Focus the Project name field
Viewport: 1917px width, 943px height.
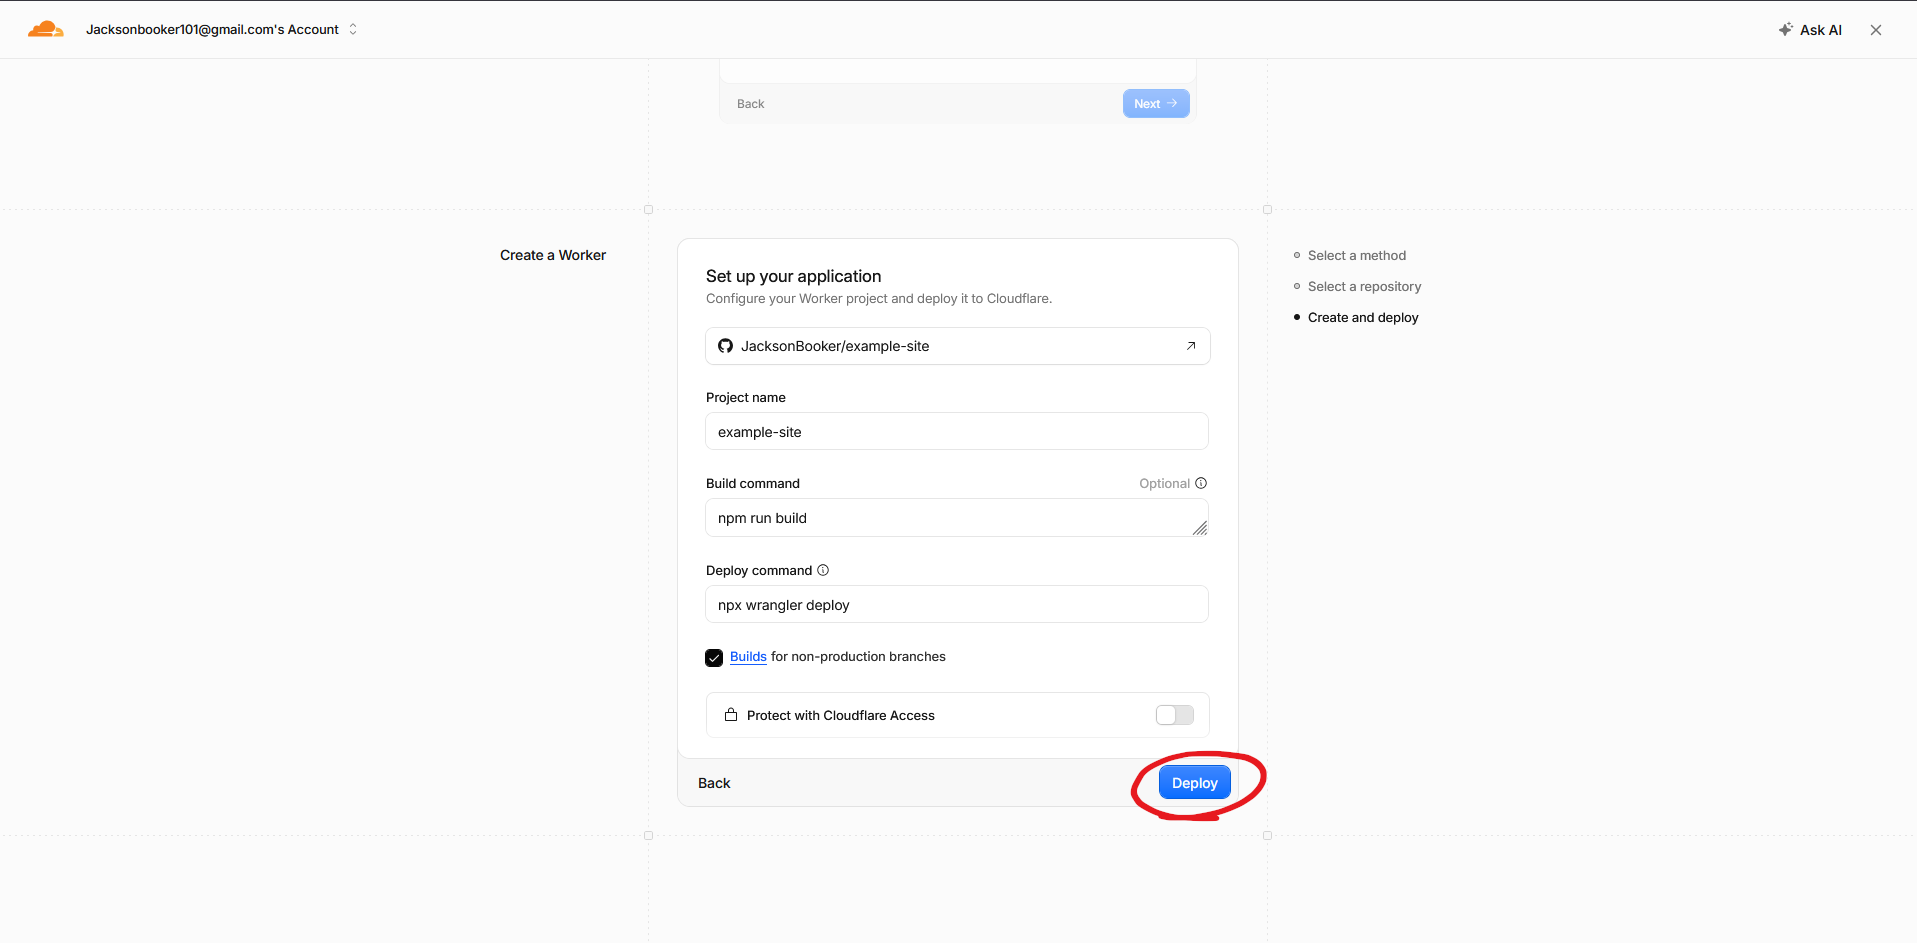tap(957, 432)
